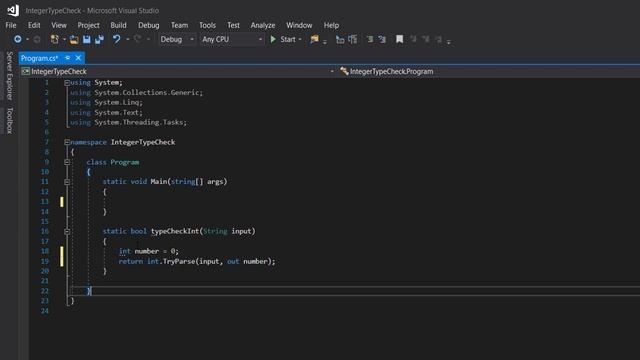Click the Decrease Indent icon in toolbar
640x360 pixels.
click(x=340, y=39)
